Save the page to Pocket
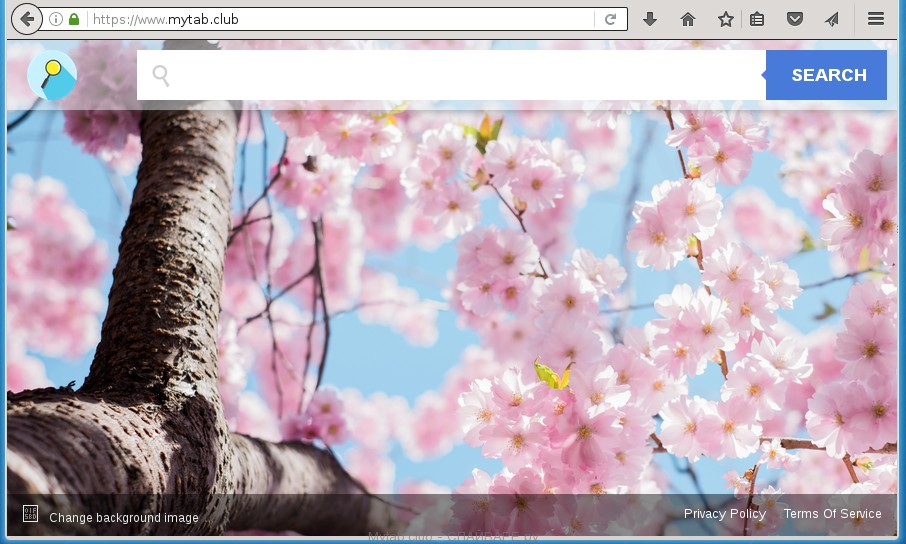The image size is (906, 544). pyautogui.click(x=794, y=19)
